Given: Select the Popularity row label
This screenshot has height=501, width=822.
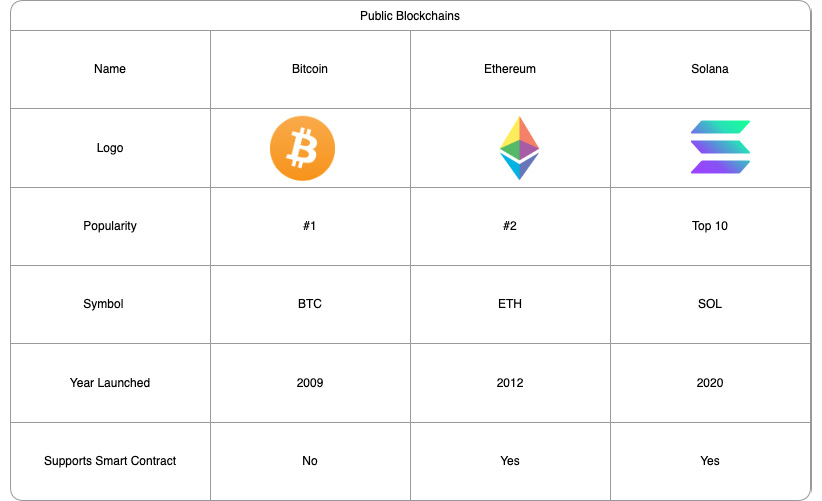Looking at the screenshot, I should tap(110, 226).
